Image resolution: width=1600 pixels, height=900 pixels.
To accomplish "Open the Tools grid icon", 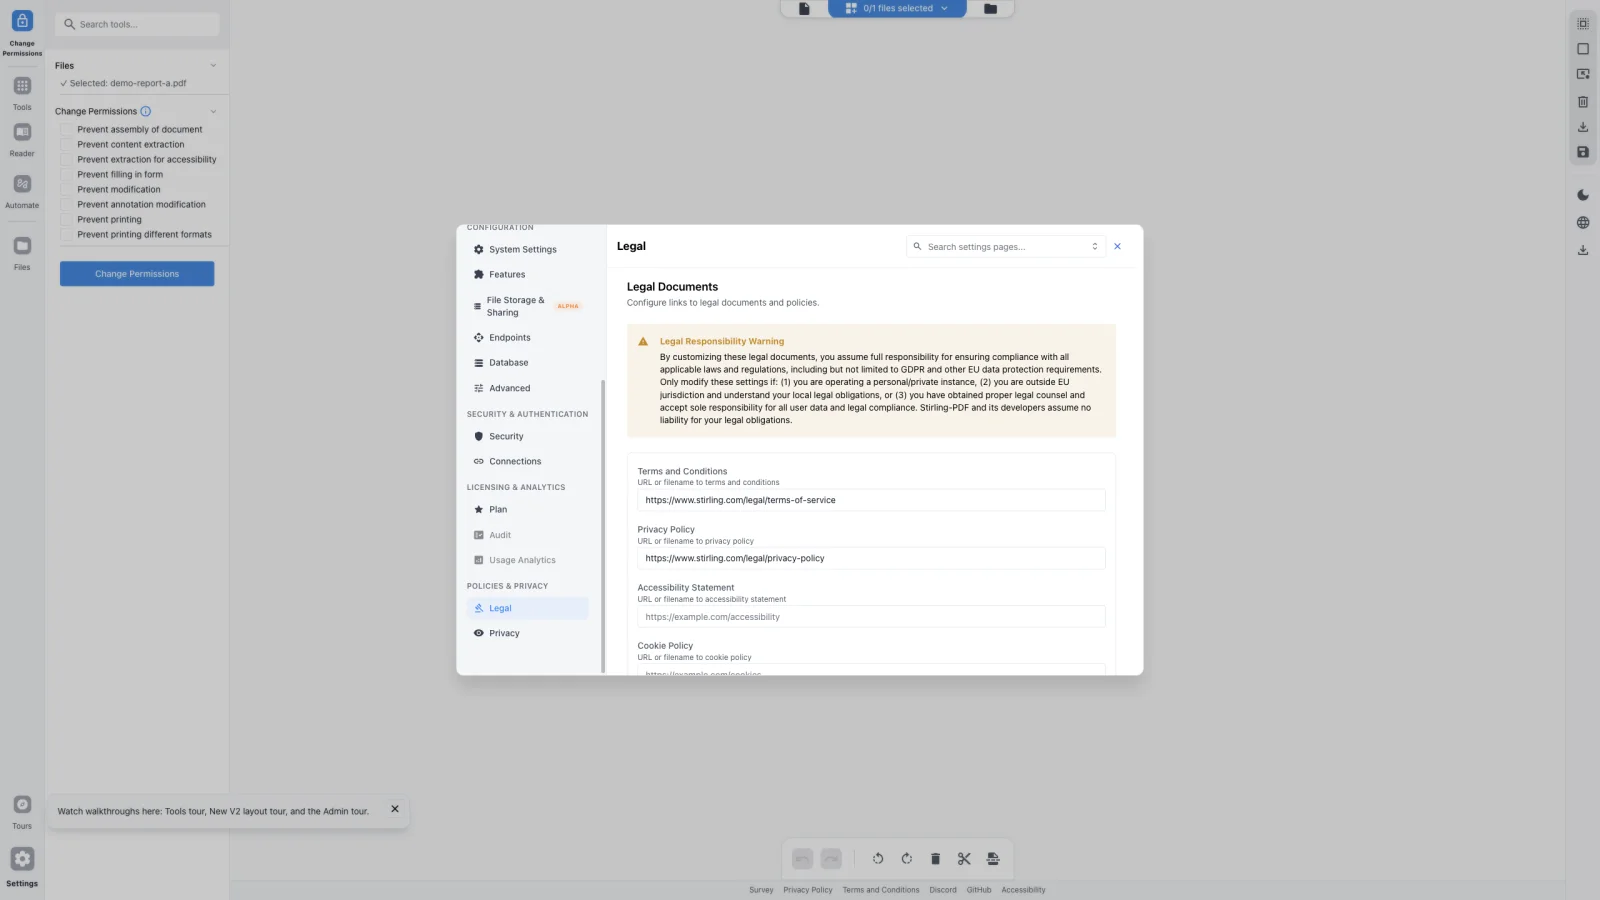I will tap(22, 86).
